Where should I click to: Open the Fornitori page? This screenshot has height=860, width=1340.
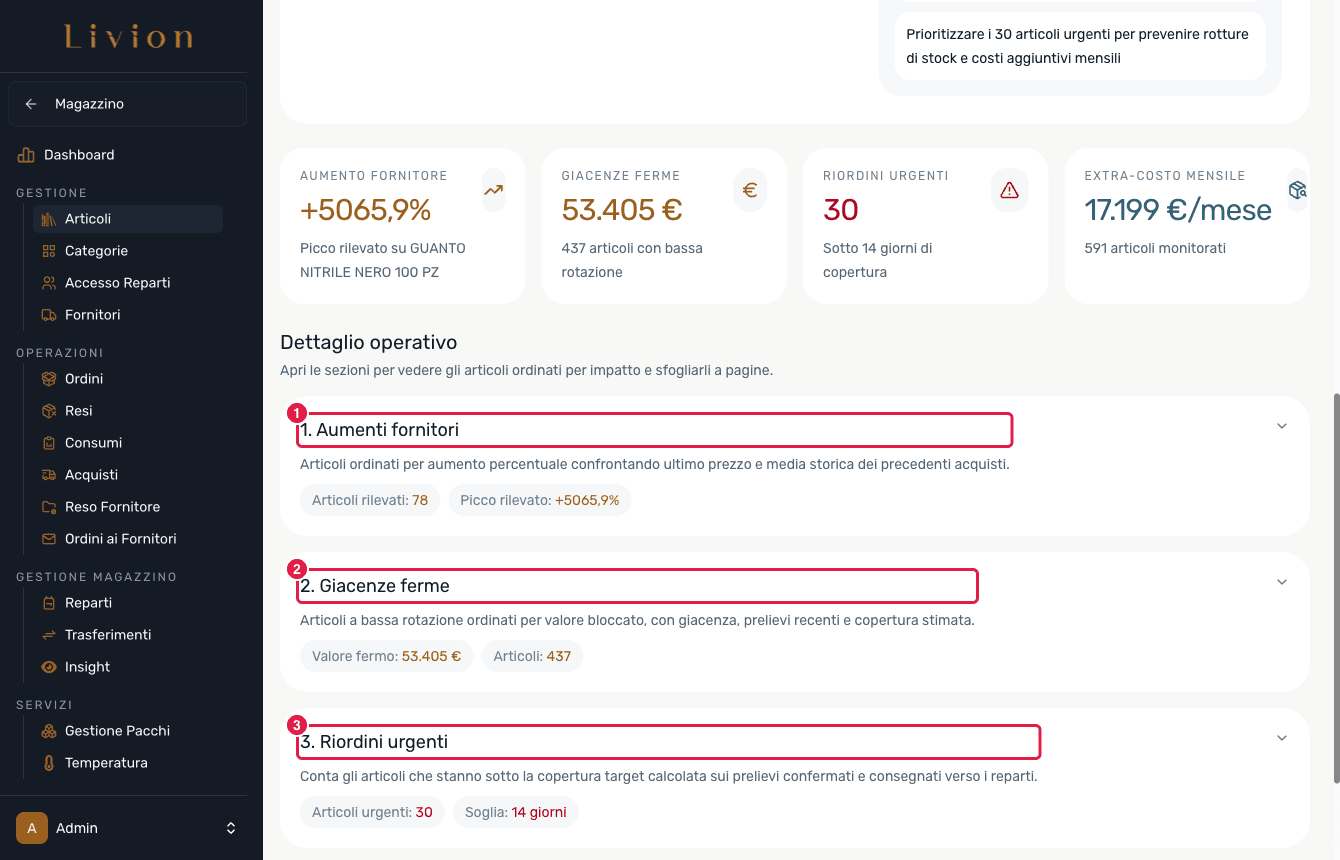[x=128, y=315]
